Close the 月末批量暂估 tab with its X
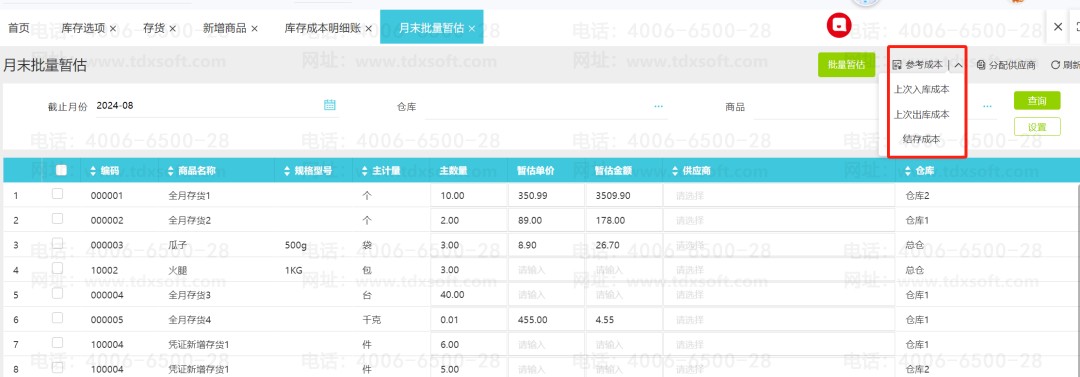The width and height of the screenshot is (1080, 377). click(472, 28)
